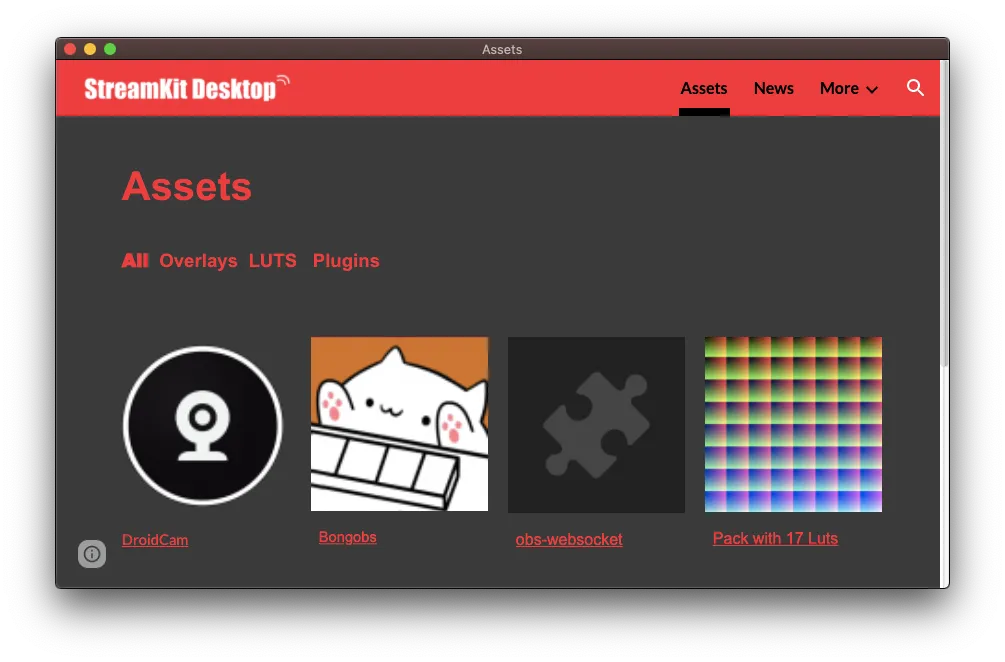Image resolution: width=1005 pixels, height=662 pixels.
Task: Click the obs-websocket puzzle piece icon
Action: tap(596, 424)
